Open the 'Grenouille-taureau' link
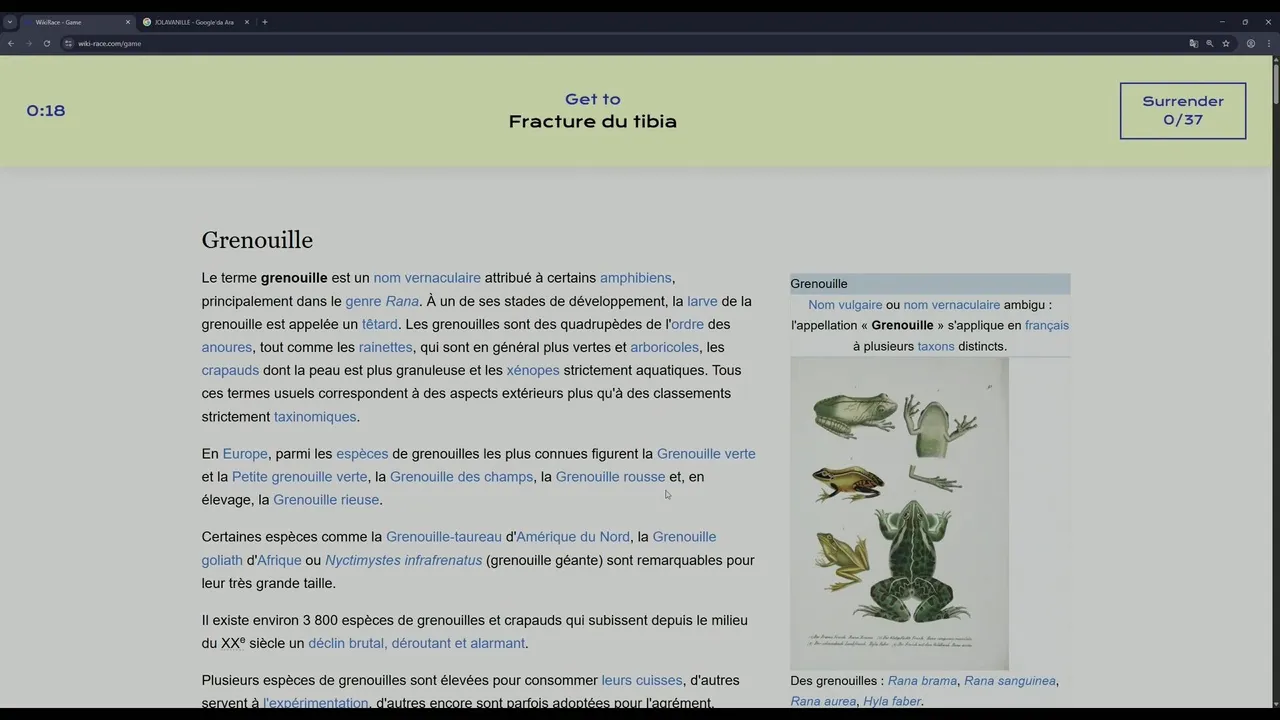This screenshot has height=720, width=1280. (x=444, y=537)
